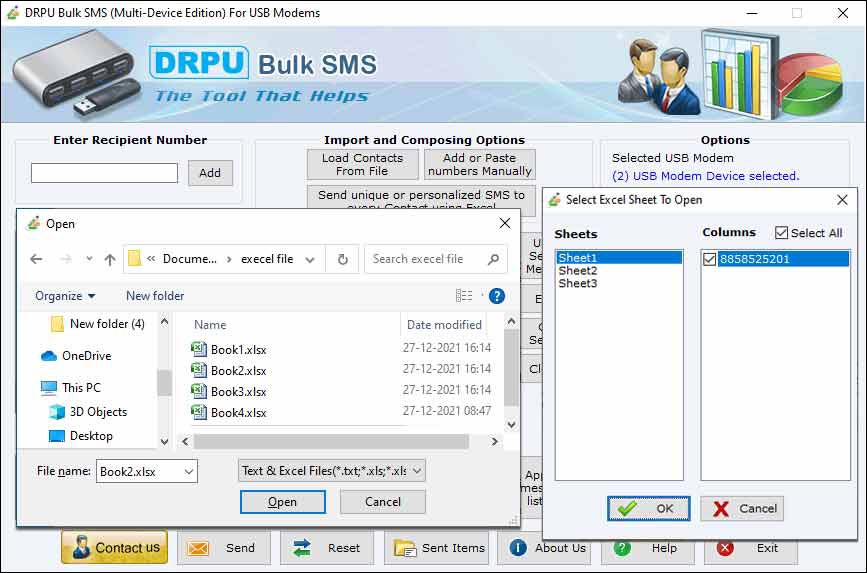Open 3D Objects folder
This screenshot has height=573, width=867.
coord(88,411)
